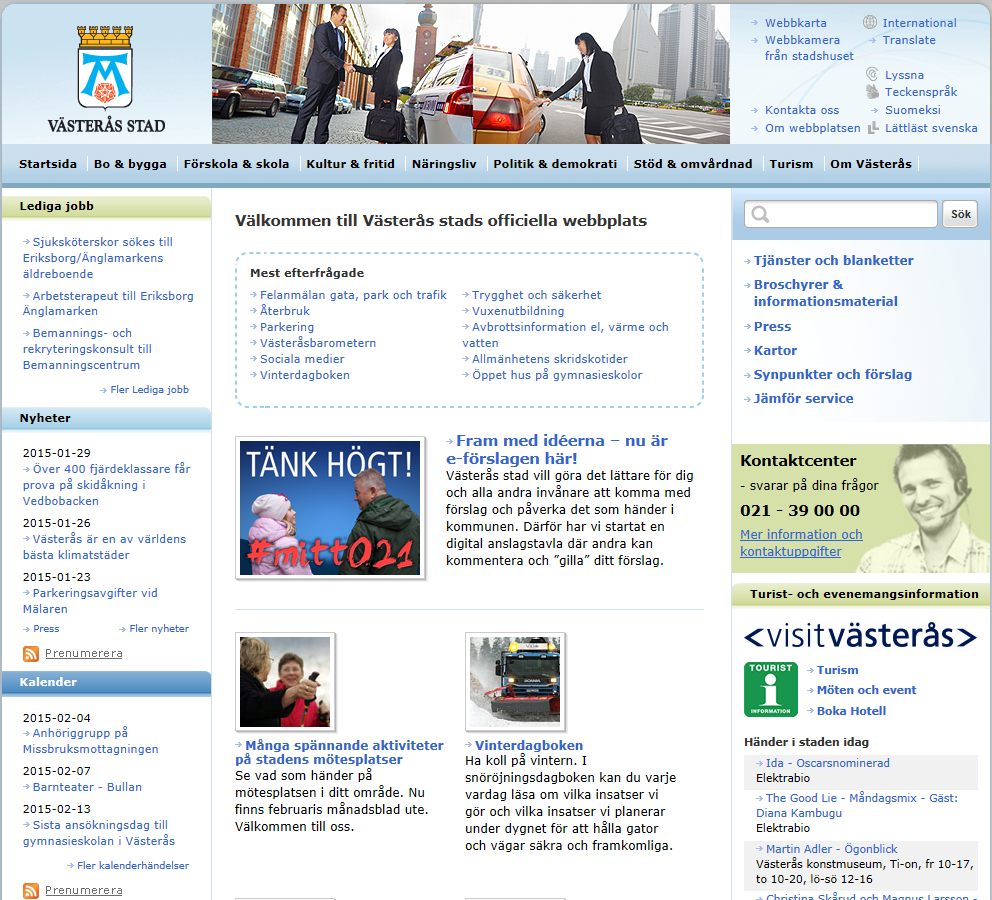Click the International globe icon
The width and height of the screenshot is (992, 900).
[x=870, y=22]
